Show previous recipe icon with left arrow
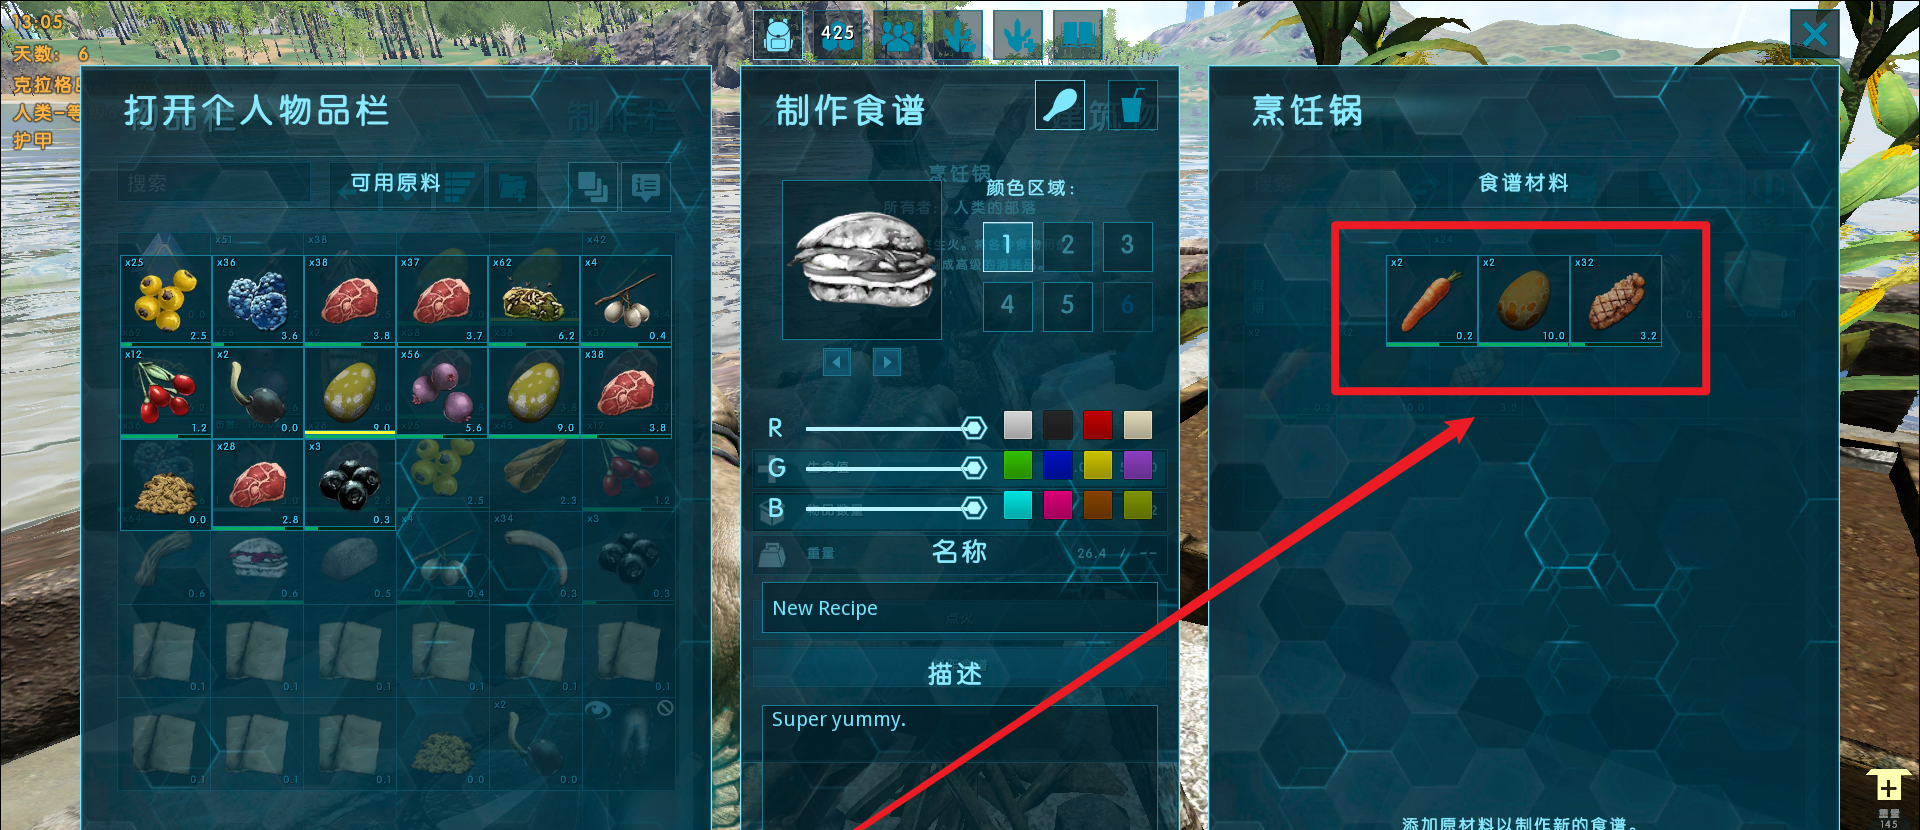The image size is (1920, 830). [837, 362]
